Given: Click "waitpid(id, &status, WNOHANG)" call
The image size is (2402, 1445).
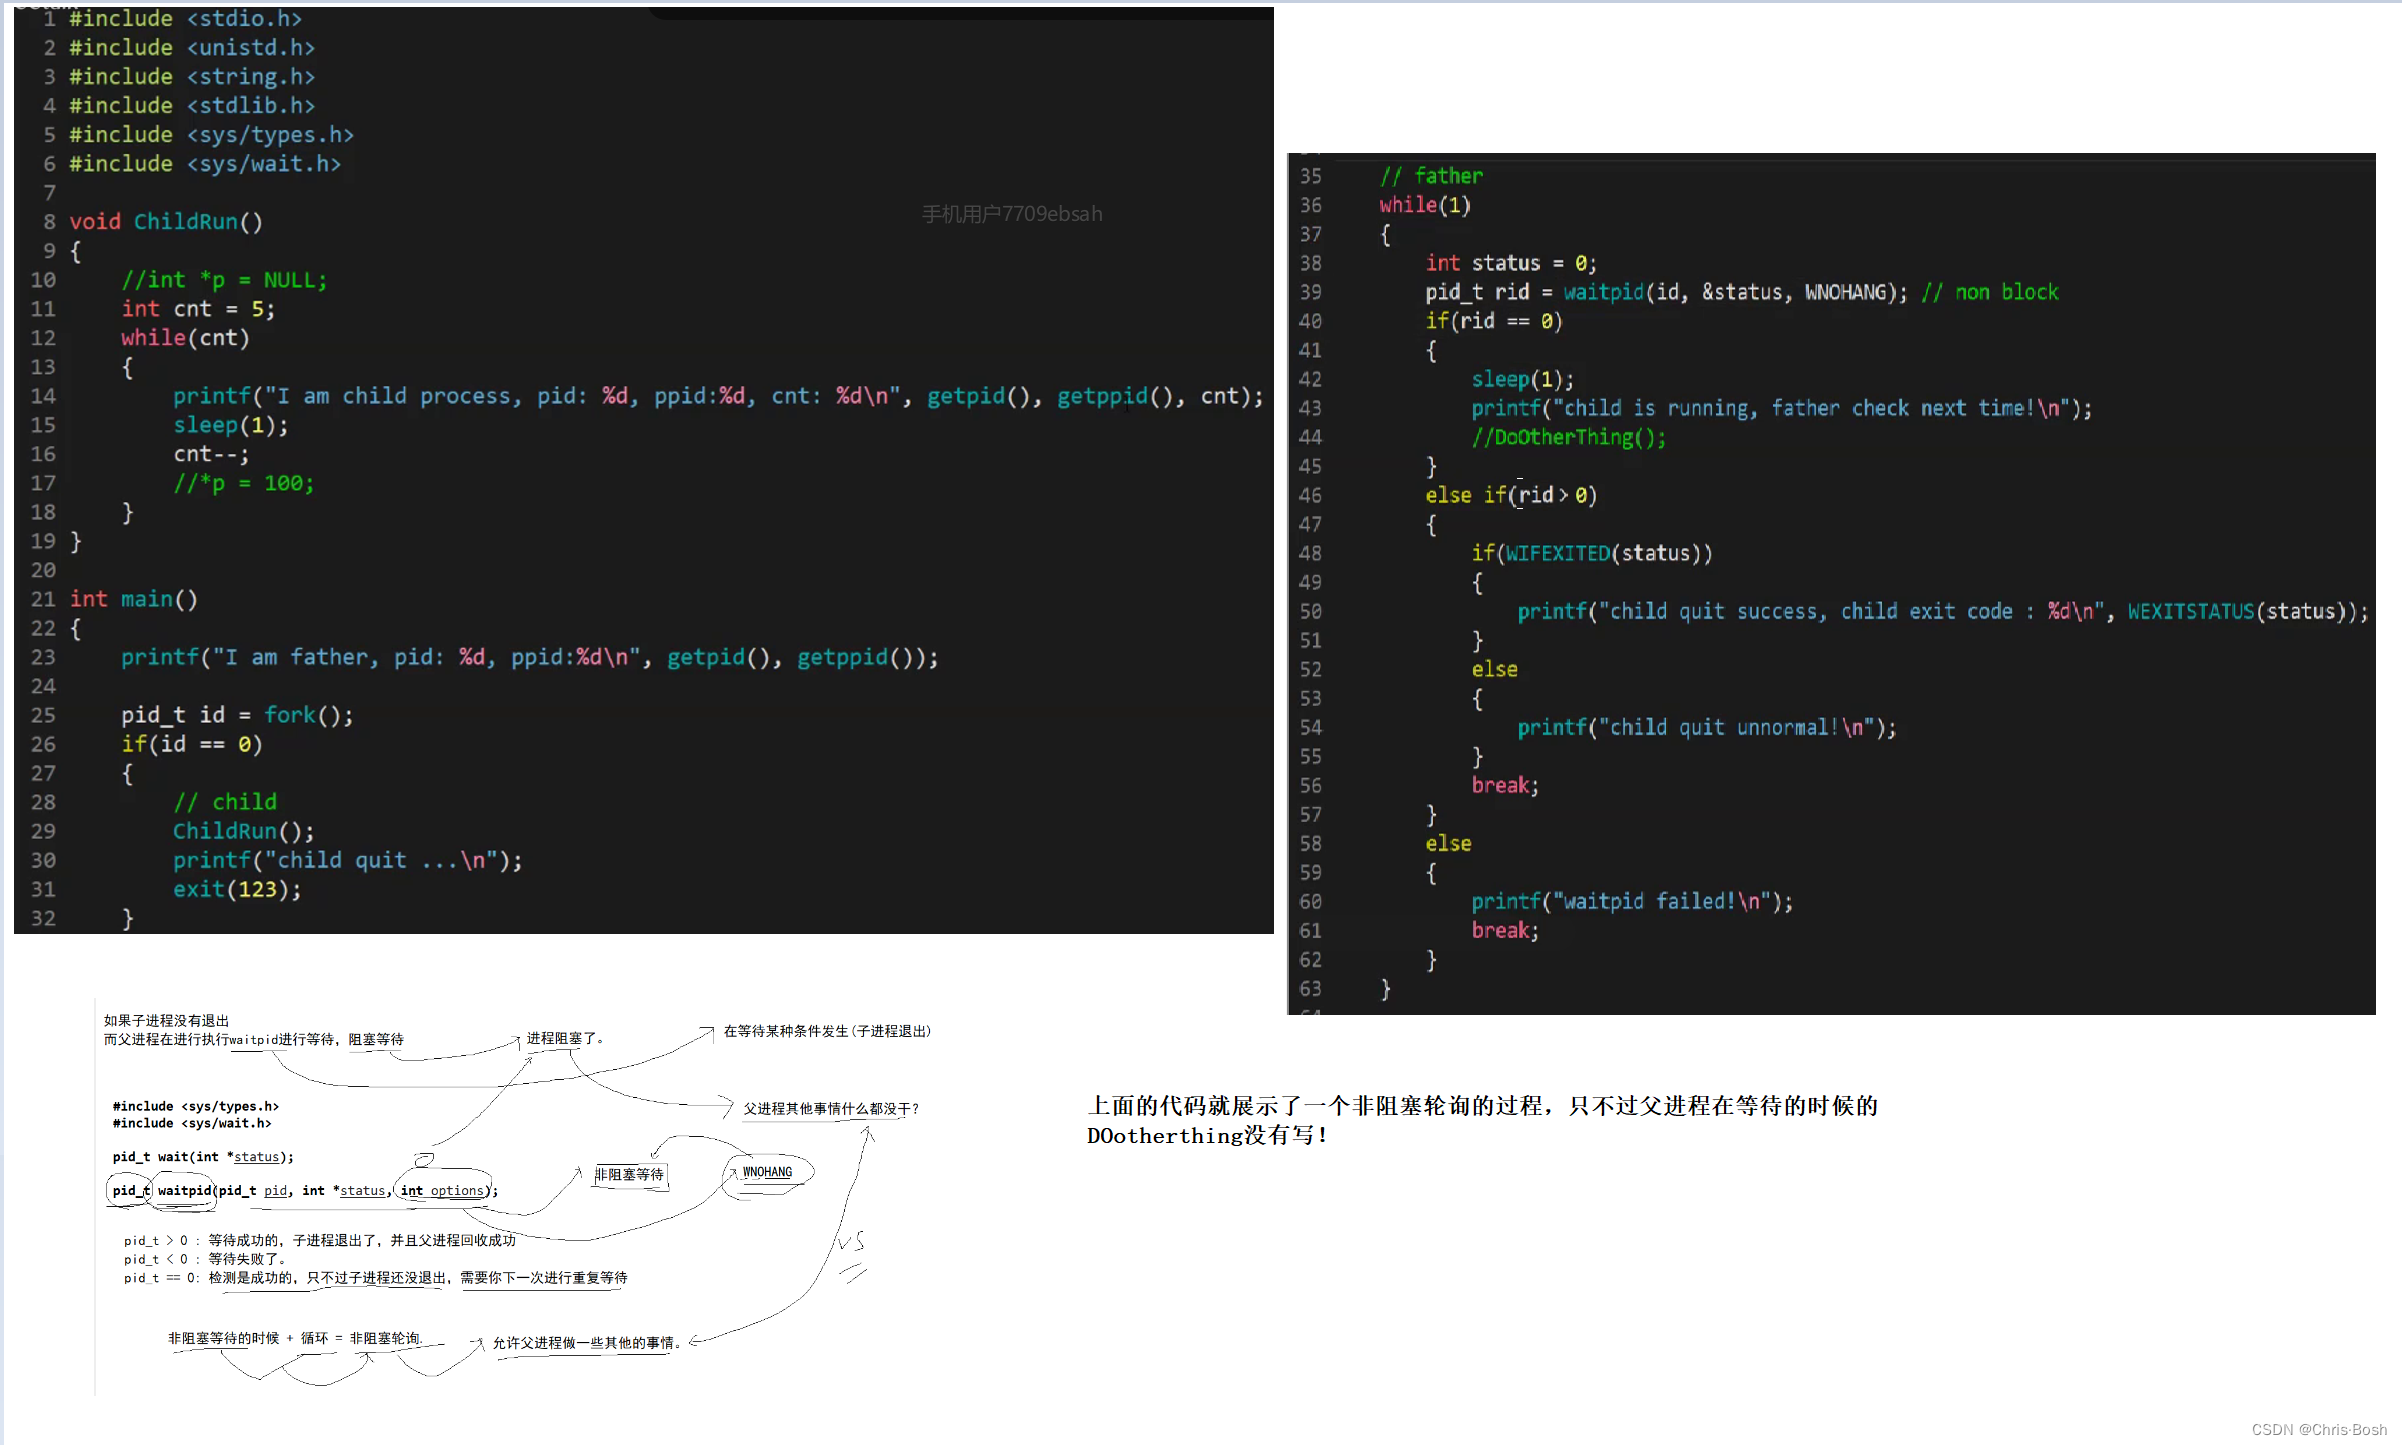Looking at the screenshot, I should pyautogui.click(x=1730, y=292).
